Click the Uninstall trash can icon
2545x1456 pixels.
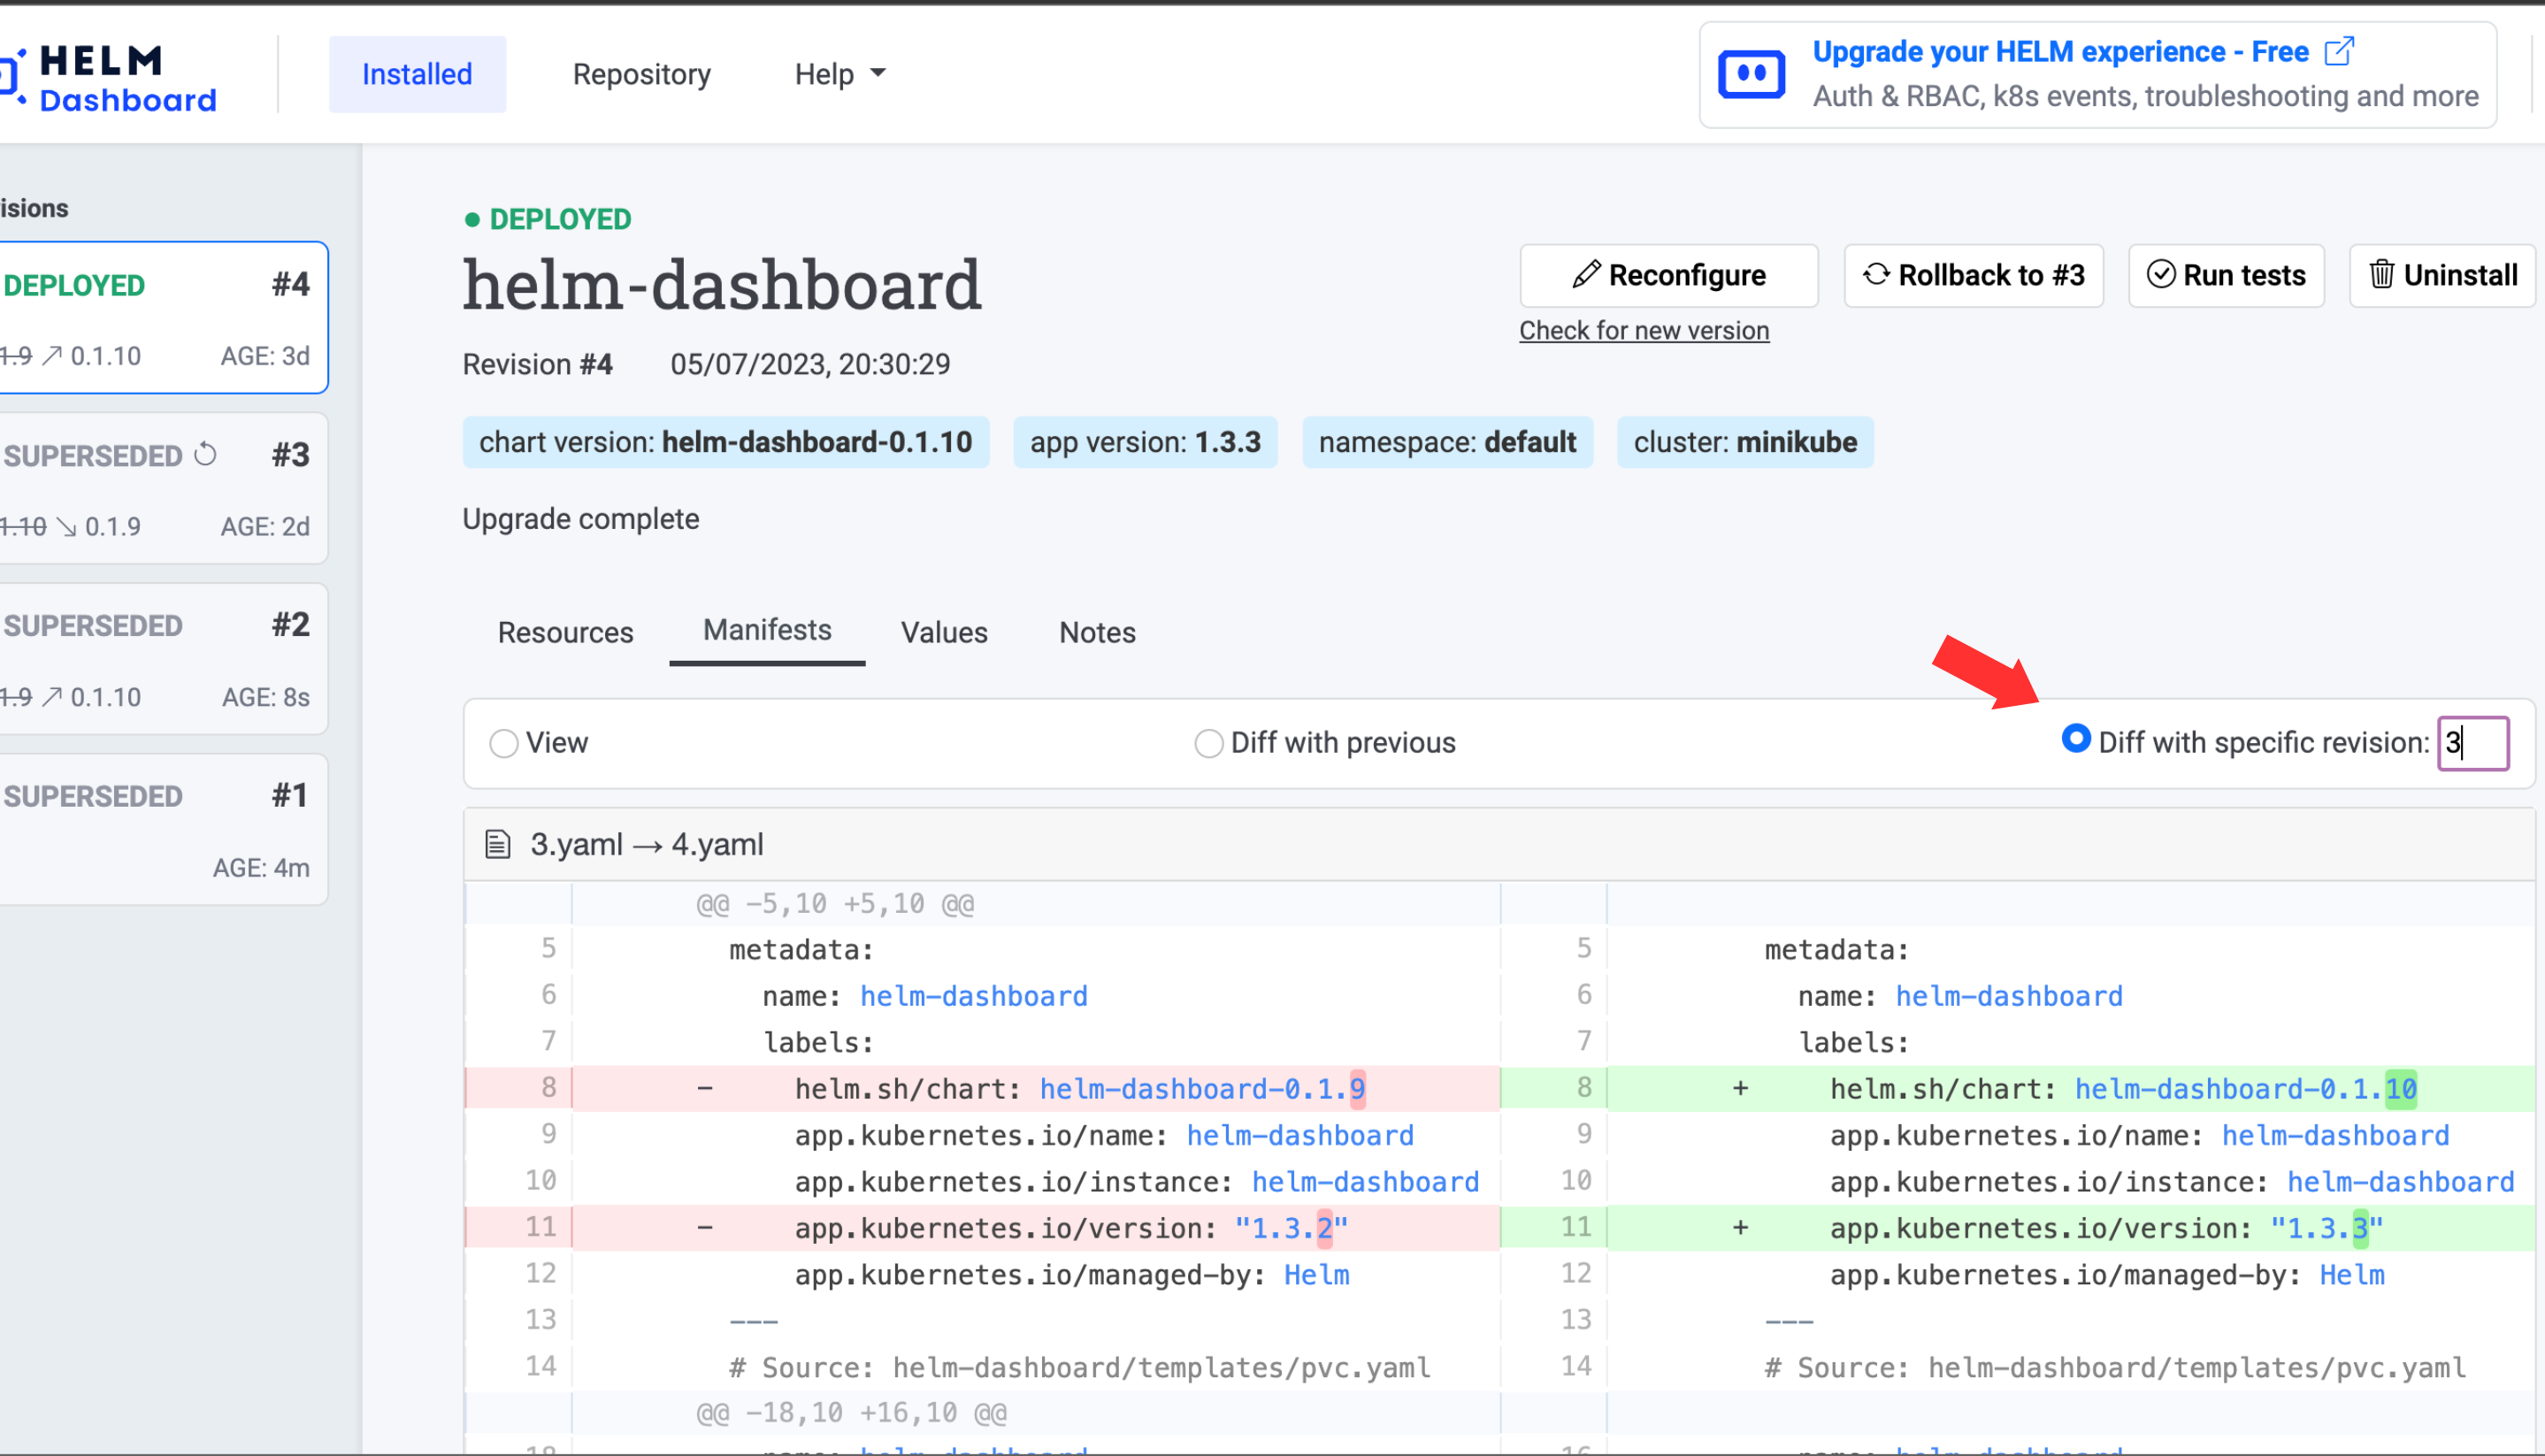click(2382, 275)
